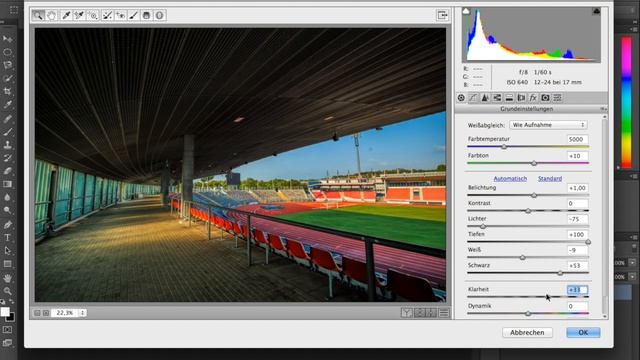The image size is (640, 360).
Task: Click the Farbton value field
Action: (x=577, y=156)
